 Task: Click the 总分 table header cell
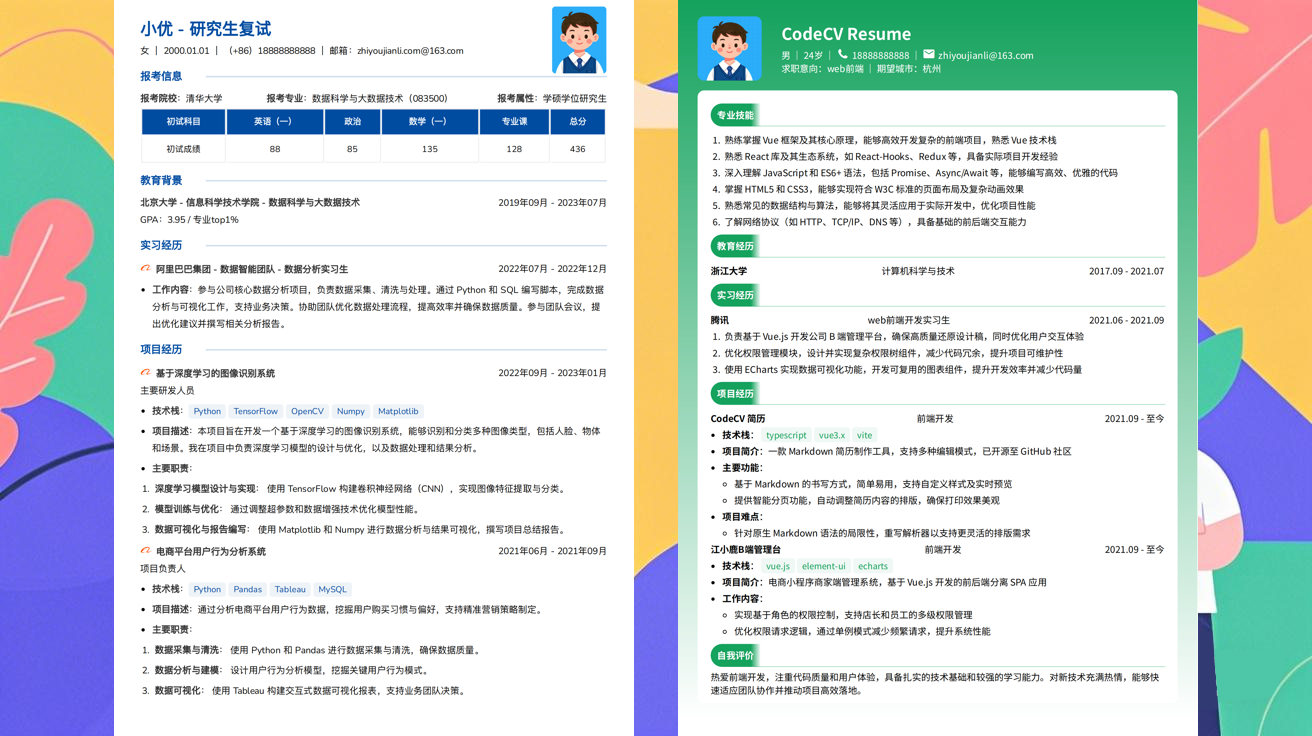(578, 121)
